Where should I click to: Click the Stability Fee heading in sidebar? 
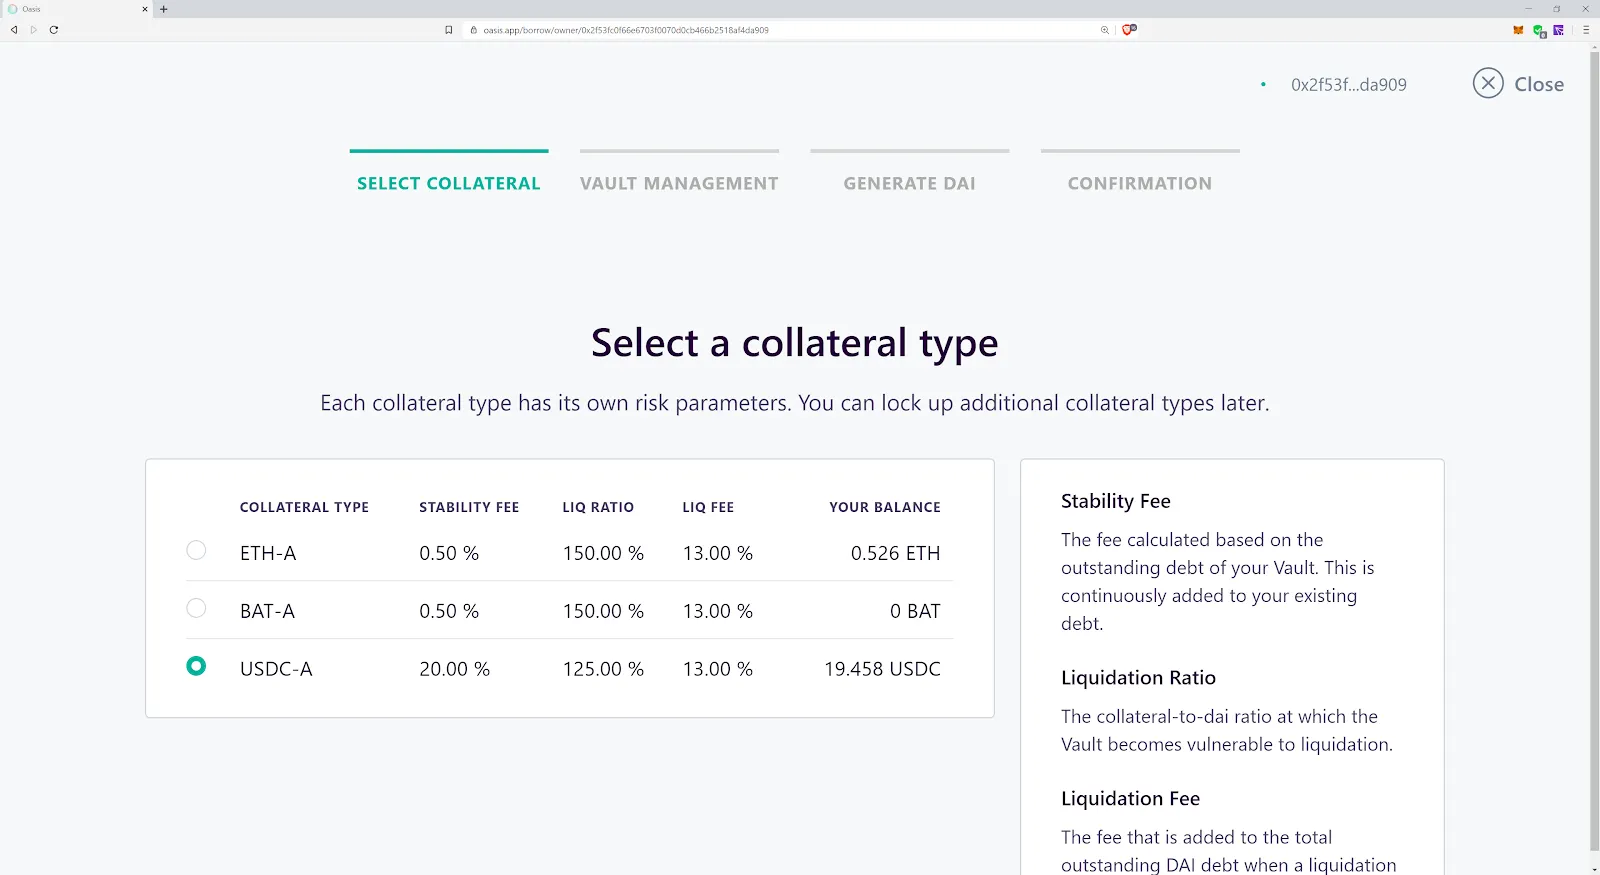click(1116, 501)
